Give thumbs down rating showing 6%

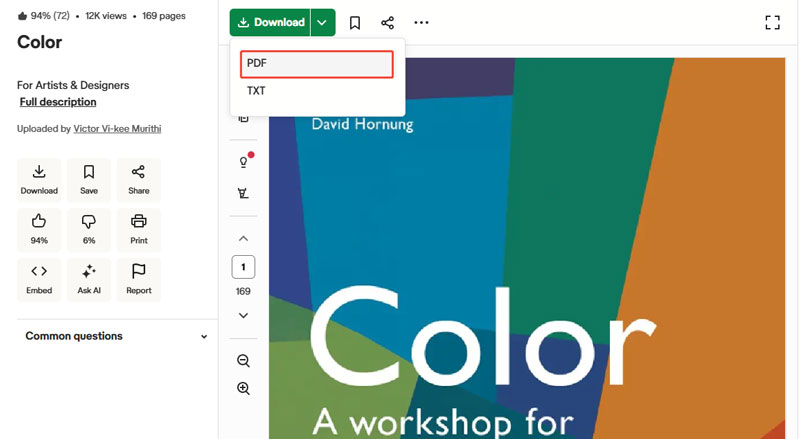point(89,230)
